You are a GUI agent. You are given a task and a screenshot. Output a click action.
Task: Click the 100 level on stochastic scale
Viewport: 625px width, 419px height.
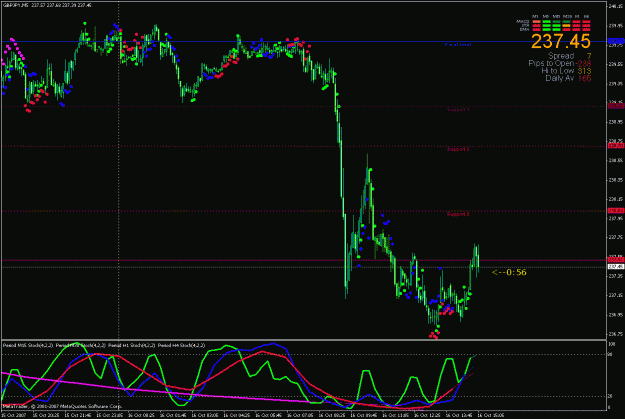612,344
